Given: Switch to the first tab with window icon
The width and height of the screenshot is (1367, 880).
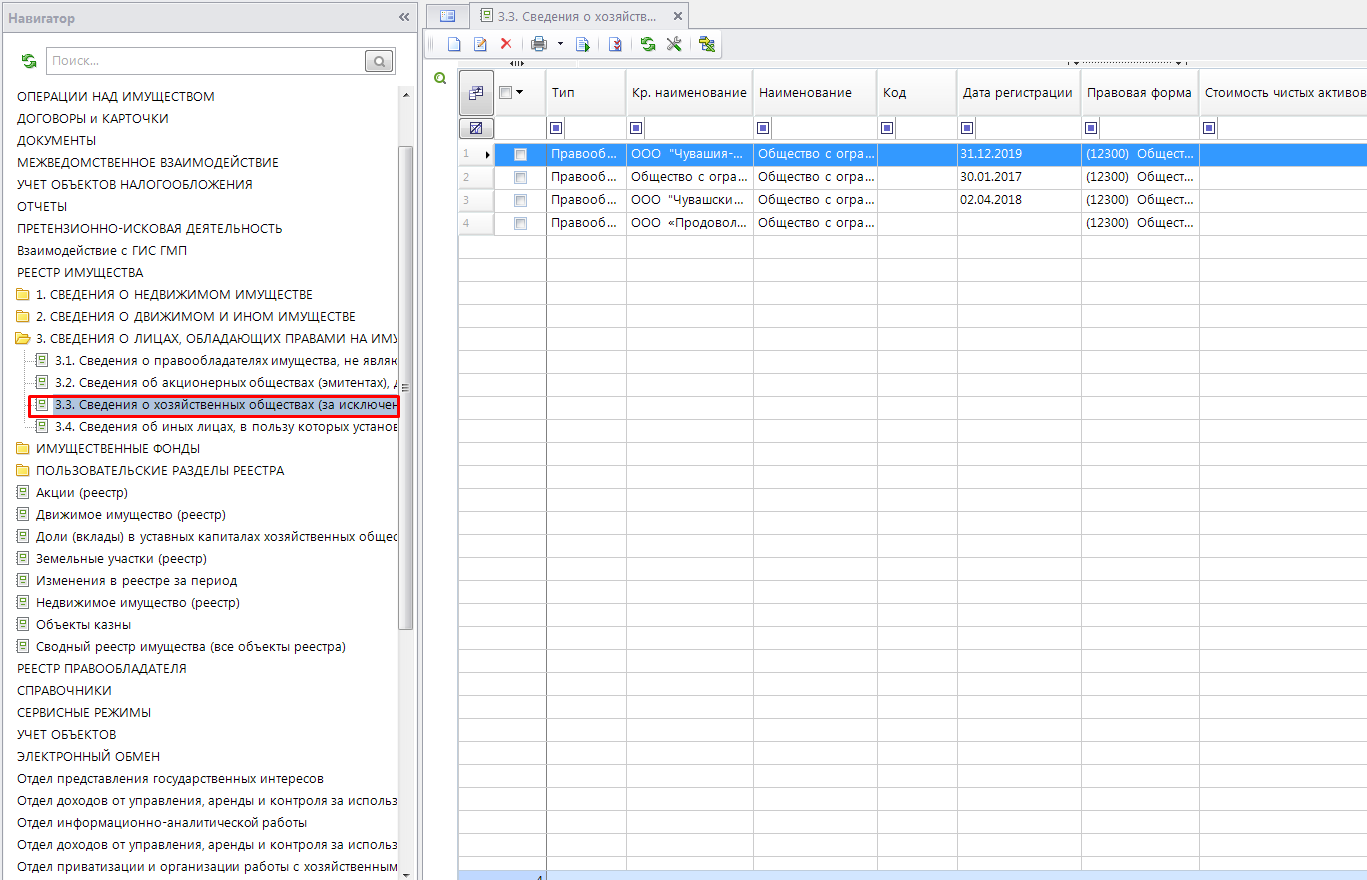Looking at the screenshot, I should click(x=447, y=15).
